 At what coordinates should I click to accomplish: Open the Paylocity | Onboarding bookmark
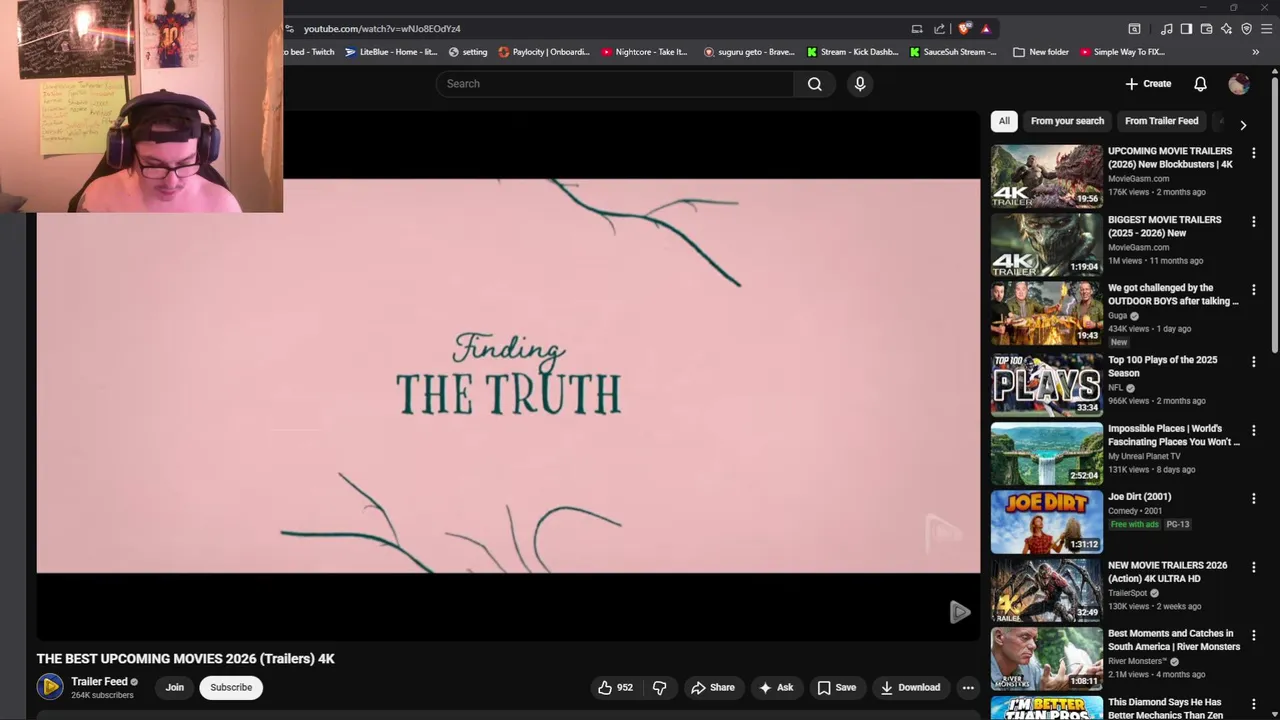[544, 52]
